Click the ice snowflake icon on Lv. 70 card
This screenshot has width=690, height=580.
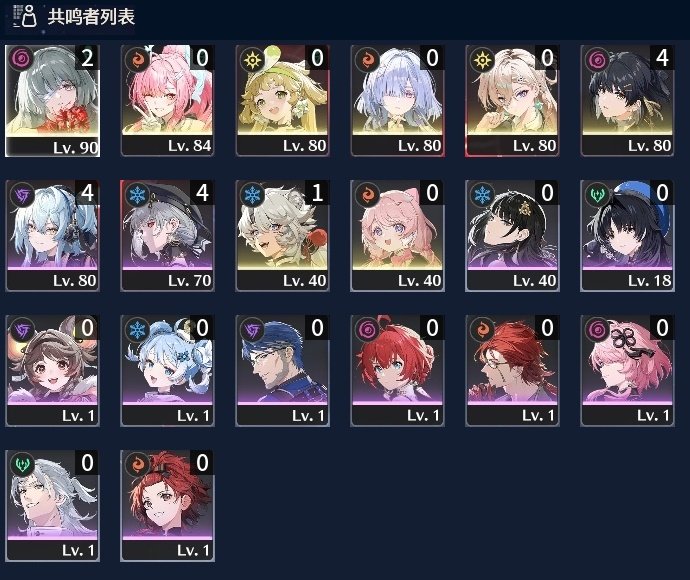137,195
